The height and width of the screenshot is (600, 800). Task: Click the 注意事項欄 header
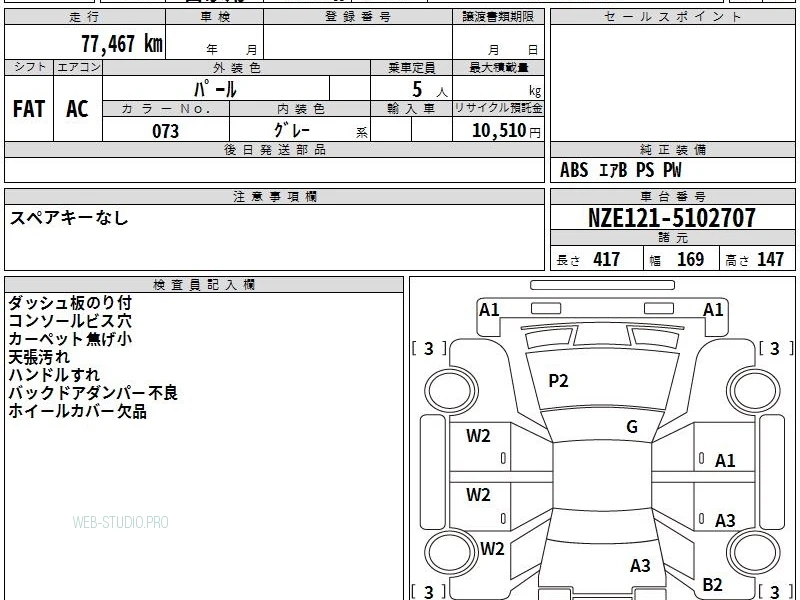[x=274, y=196]
